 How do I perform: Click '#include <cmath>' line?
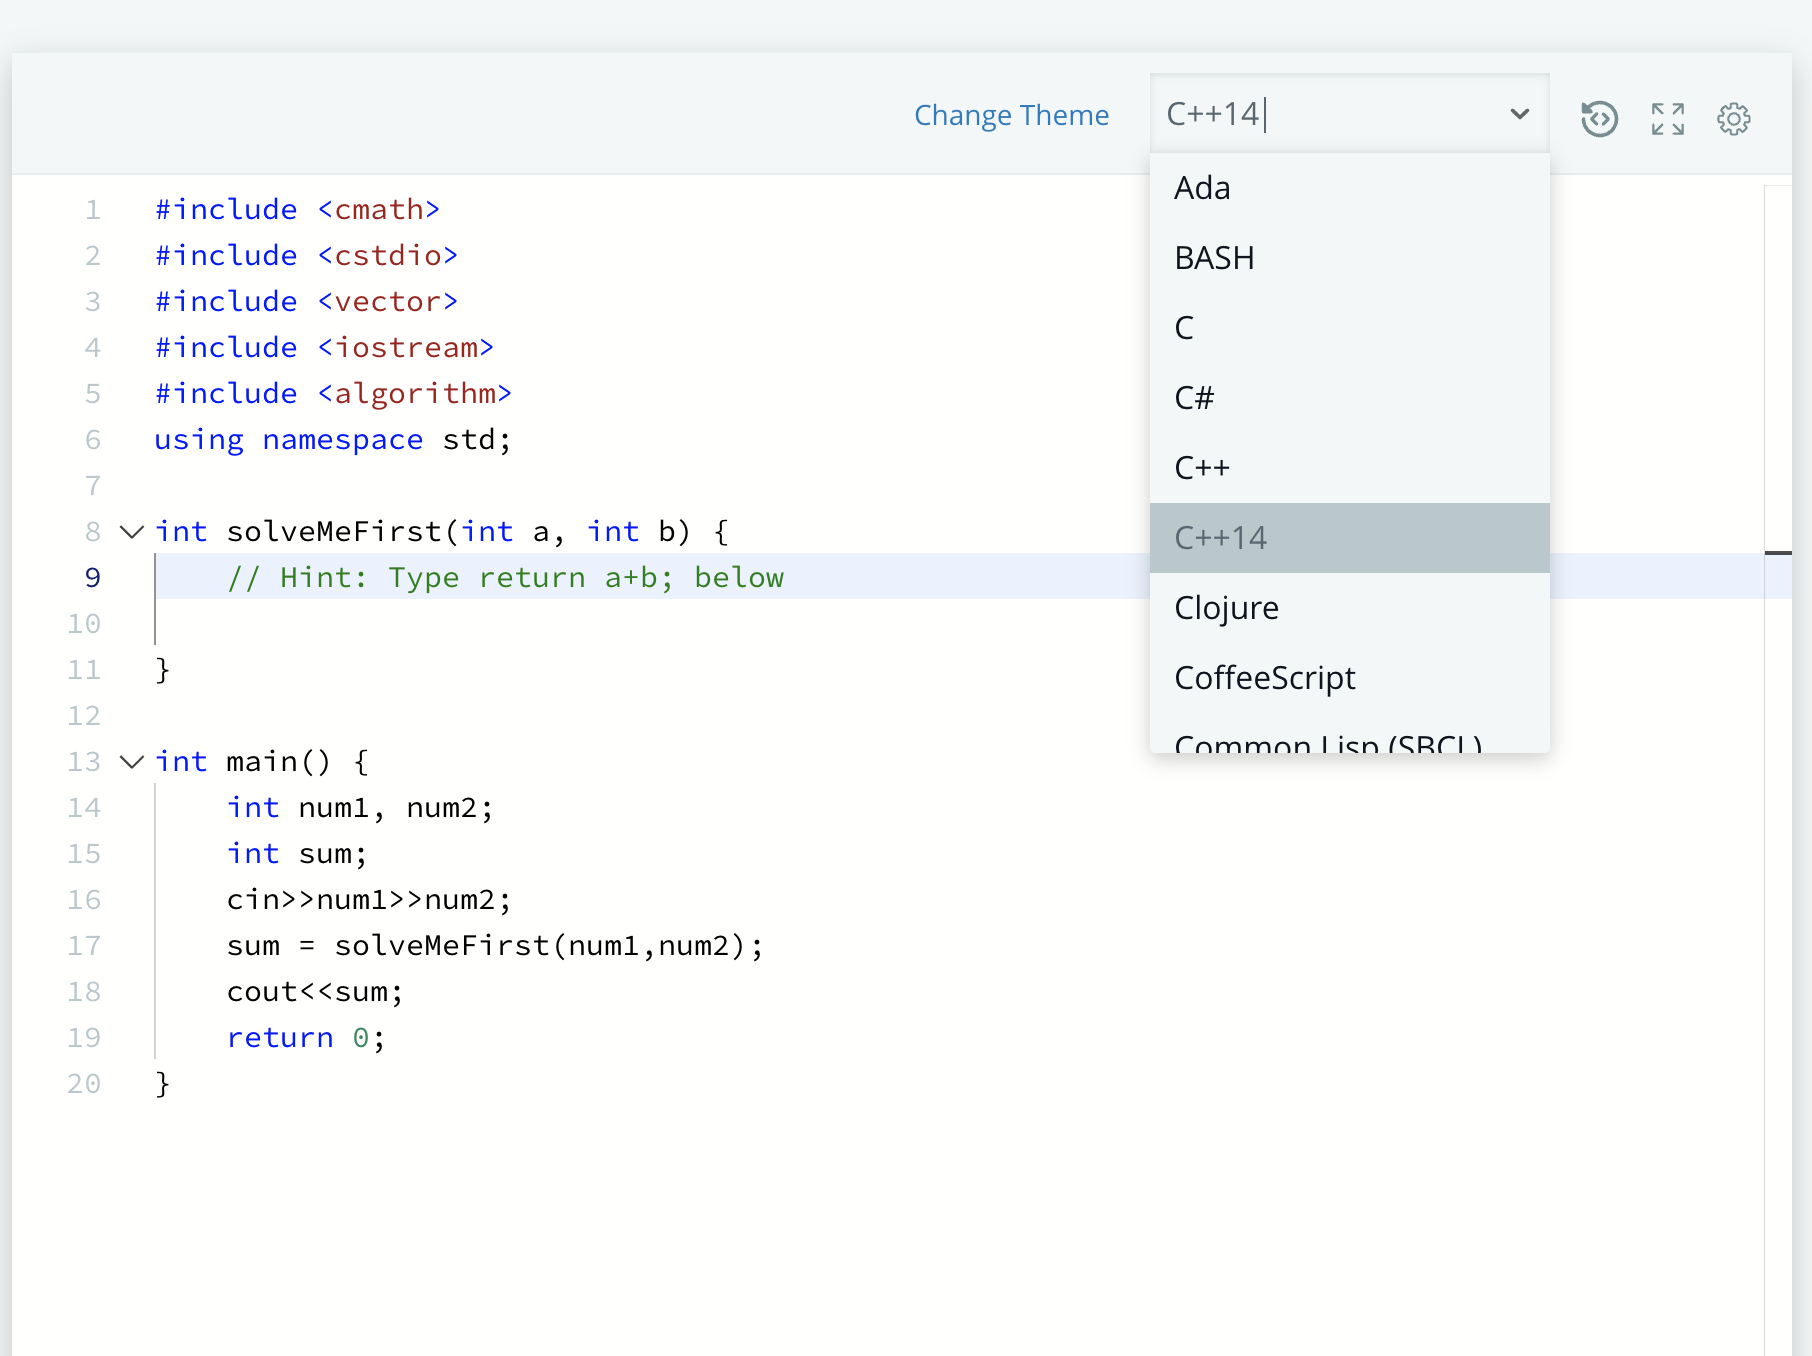[x=297, y=209]
